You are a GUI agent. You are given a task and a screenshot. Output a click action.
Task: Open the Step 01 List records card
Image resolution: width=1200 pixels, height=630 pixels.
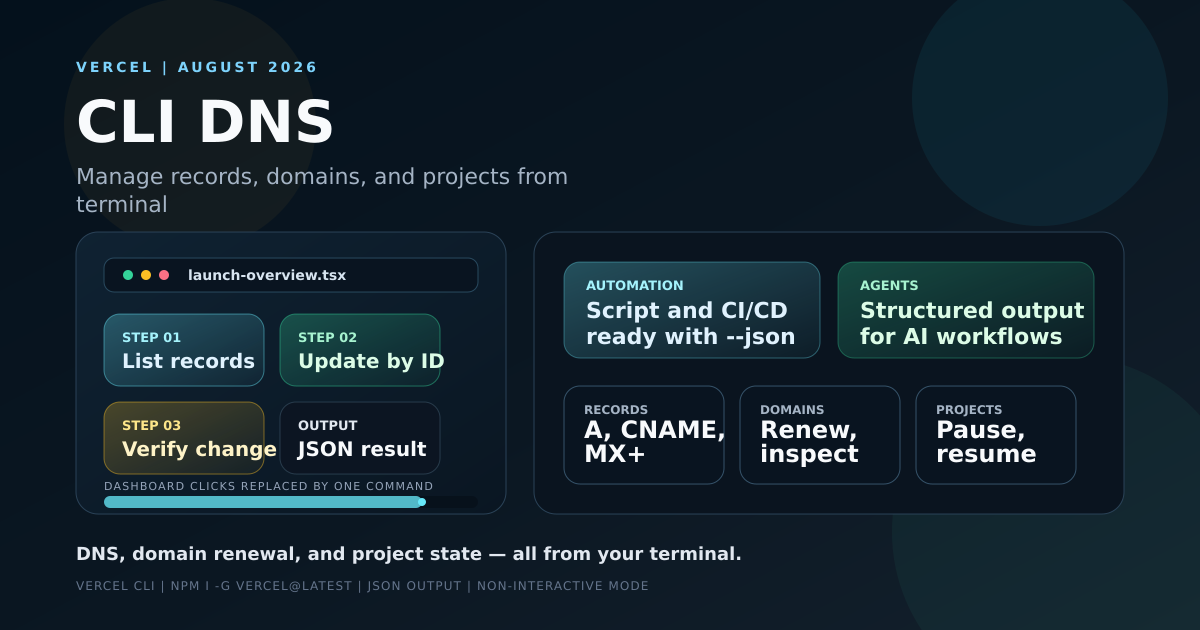184,350
